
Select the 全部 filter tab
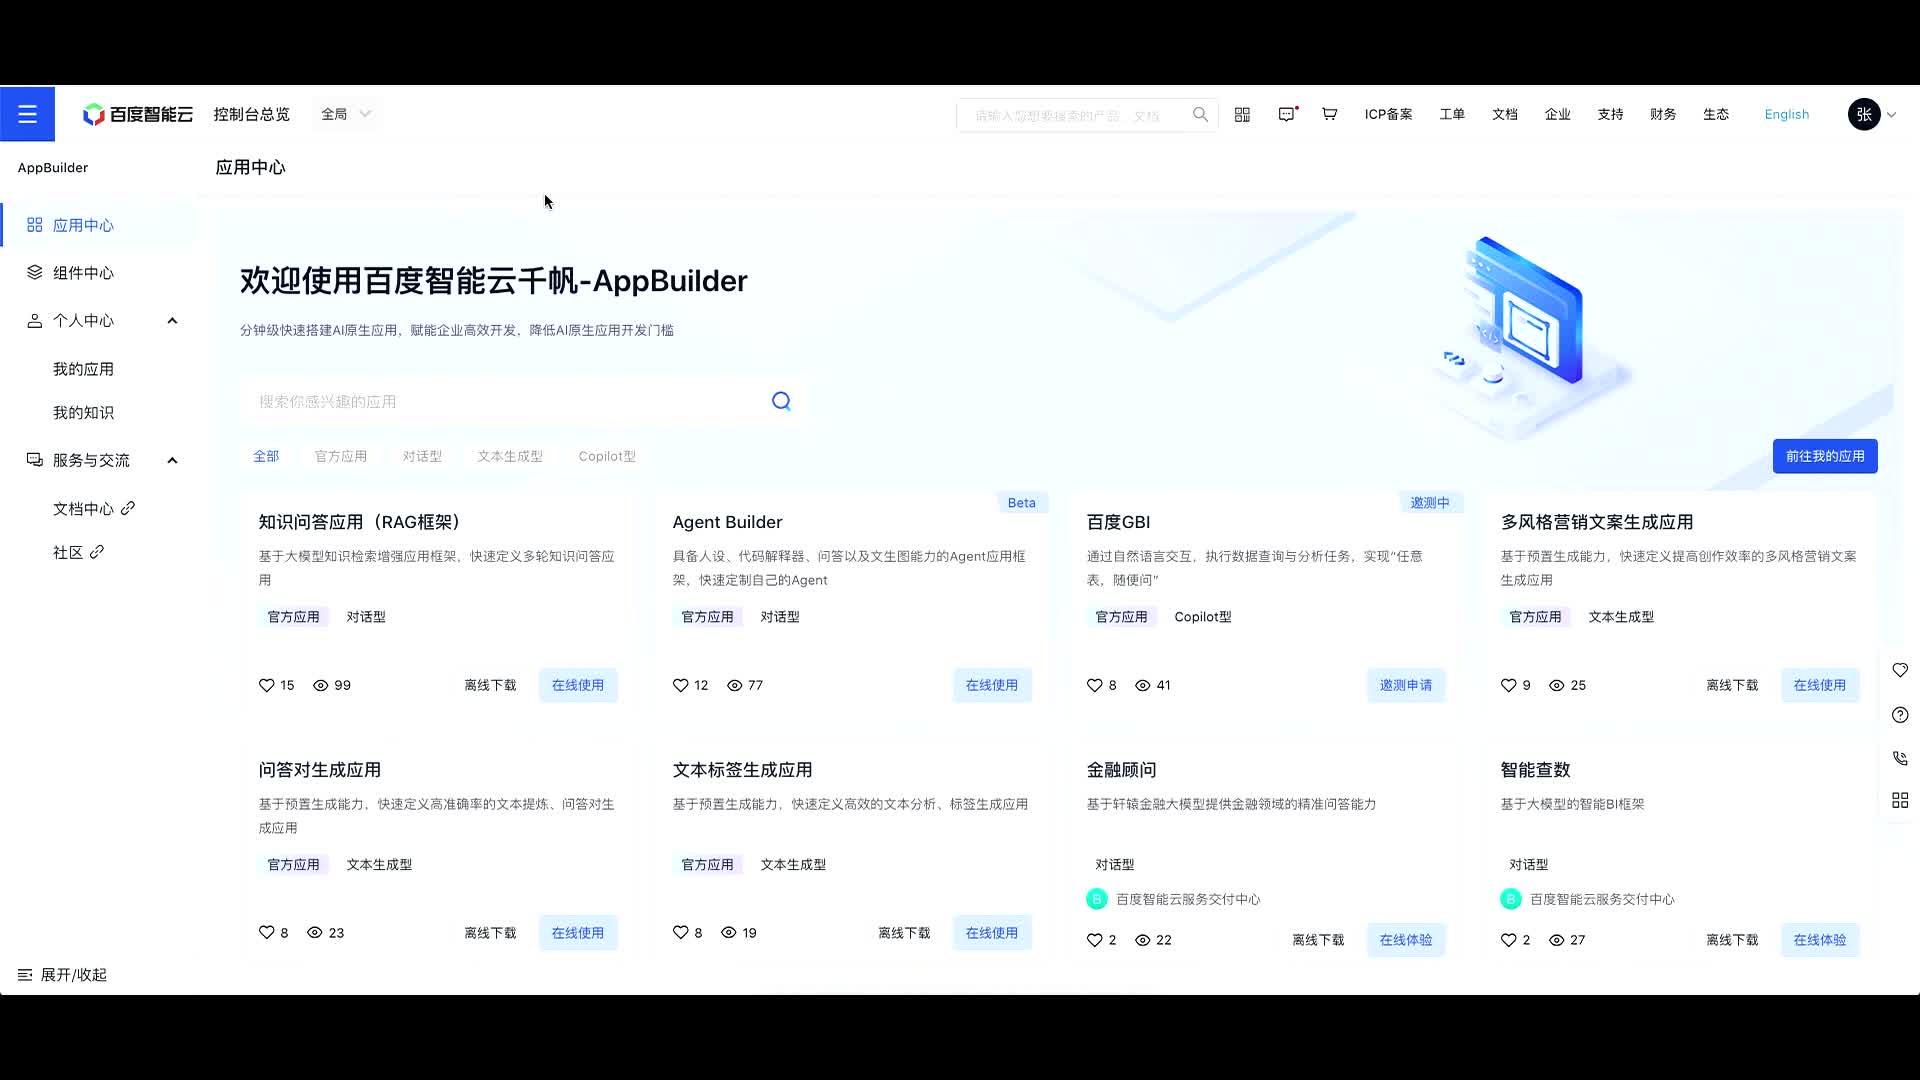click(266, 456)
